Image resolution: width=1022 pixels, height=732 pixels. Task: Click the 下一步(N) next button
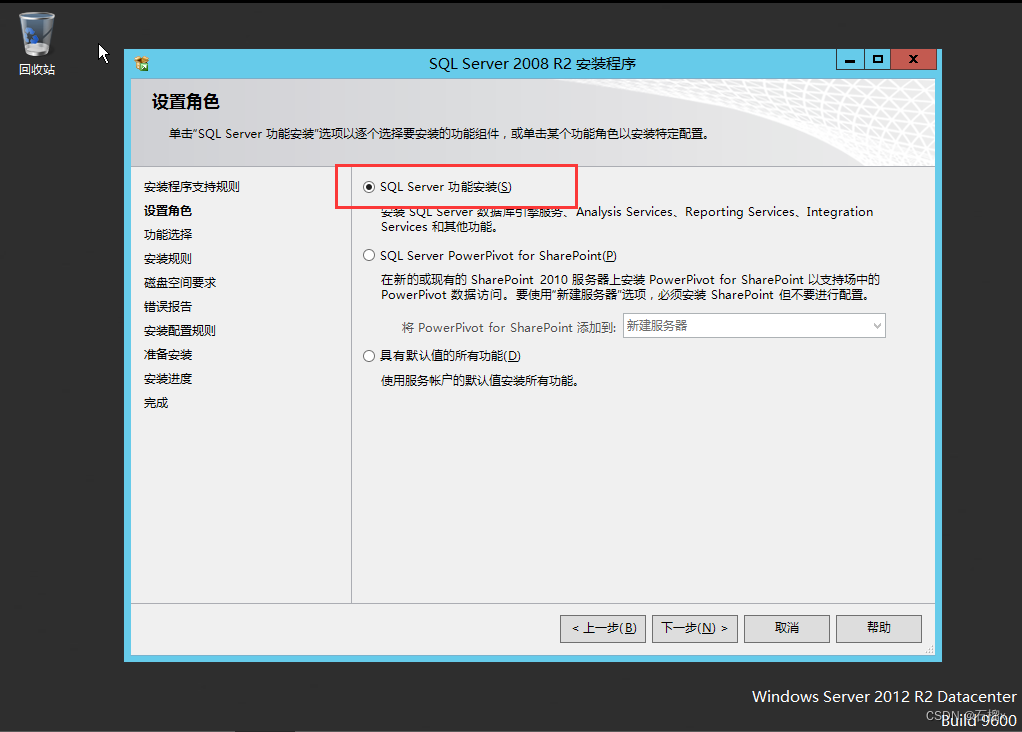[695, 628]
